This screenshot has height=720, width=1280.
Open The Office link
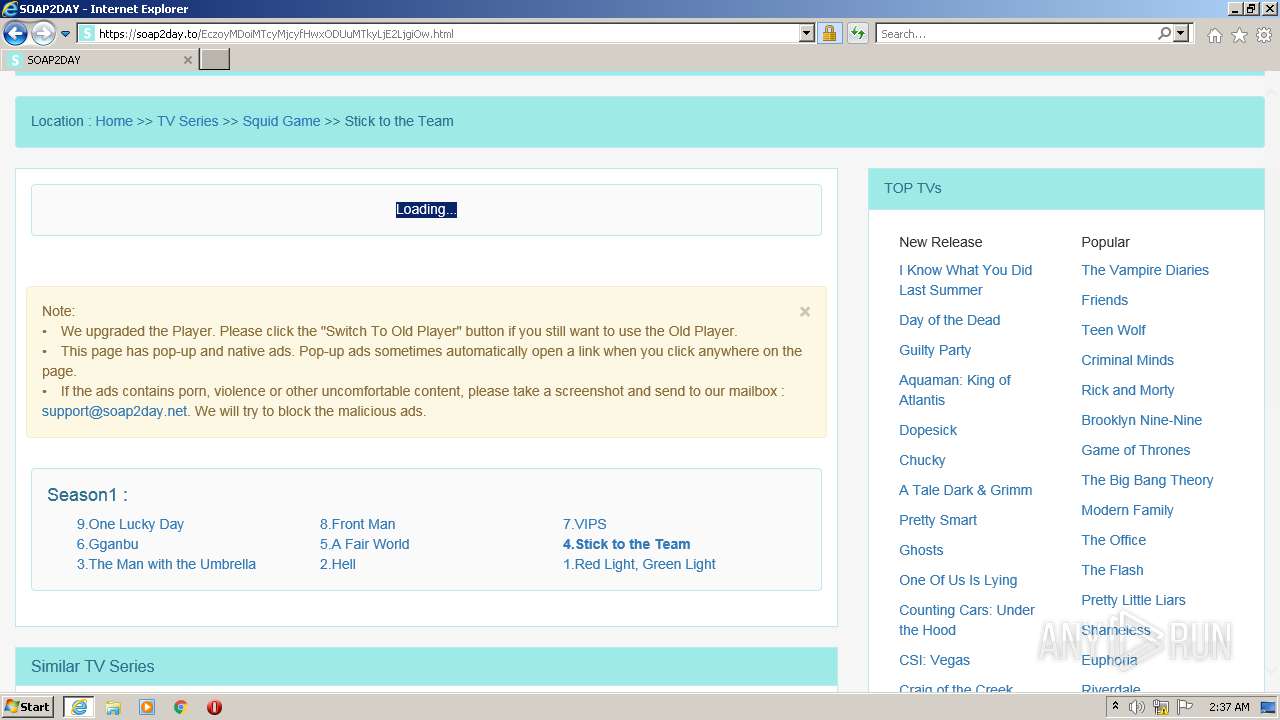click(x=1113, y=540)
